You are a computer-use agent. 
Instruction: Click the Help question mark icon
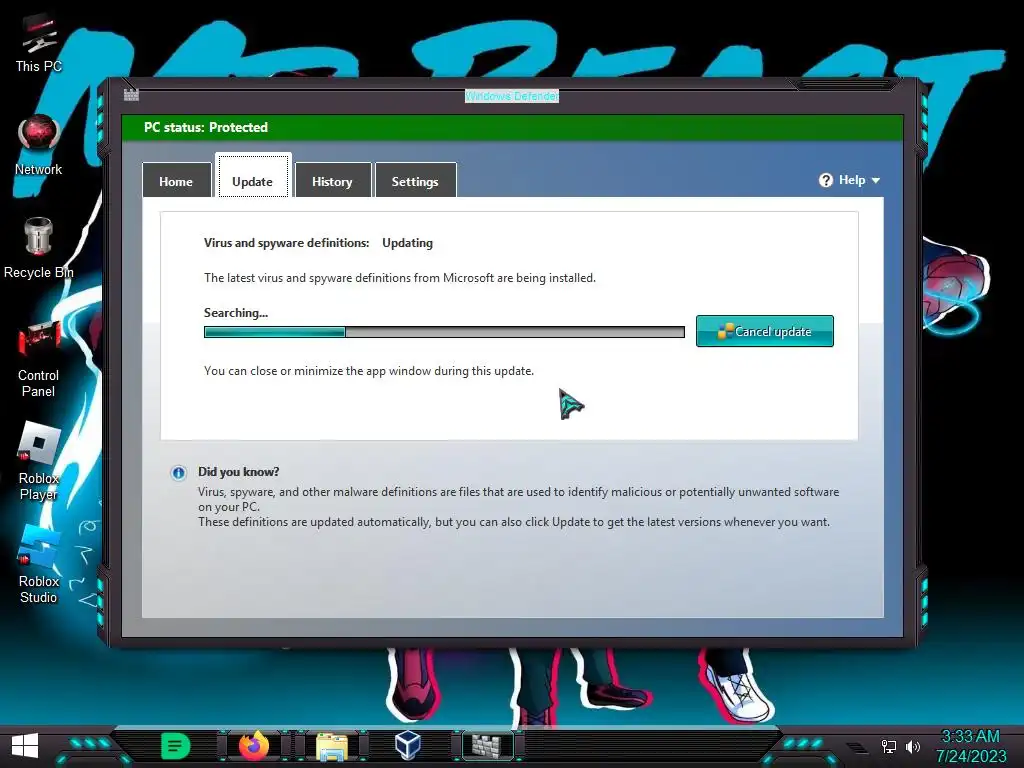click(826, 180)
